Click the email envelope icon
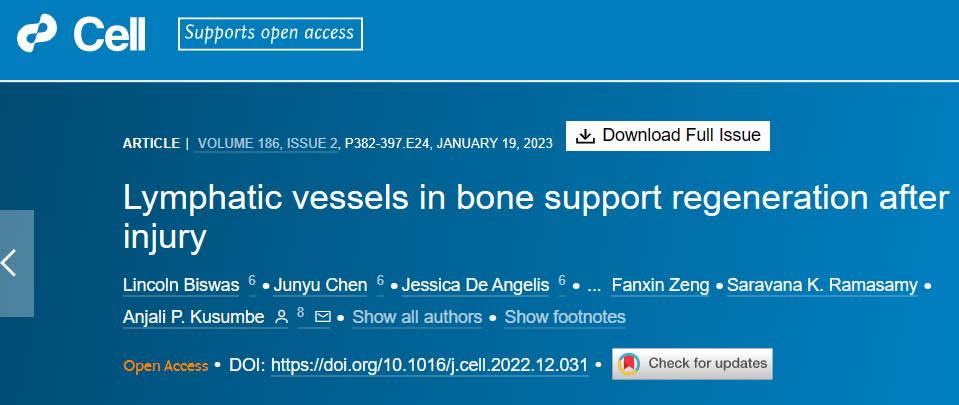Image resolution: width=959 pixels, height=405 pixels. [322, 317]
